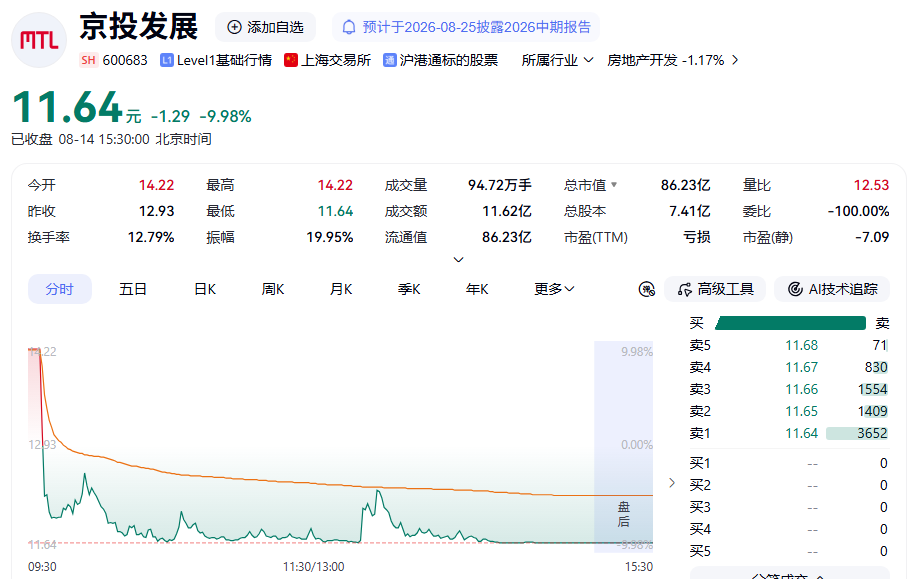921x579 pixels.
Task: Click the AI技术追踪 target icon
Action: click(x=795, y=289)
